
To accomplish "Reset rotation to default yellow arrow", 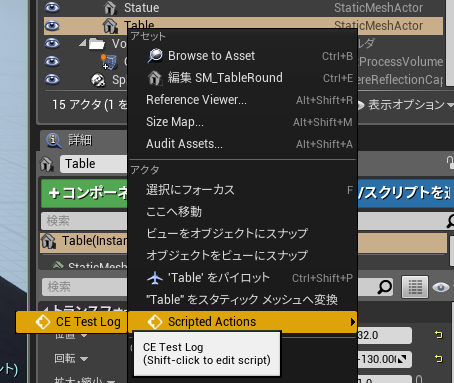I will pyautogui.click(x=438, y=359).
